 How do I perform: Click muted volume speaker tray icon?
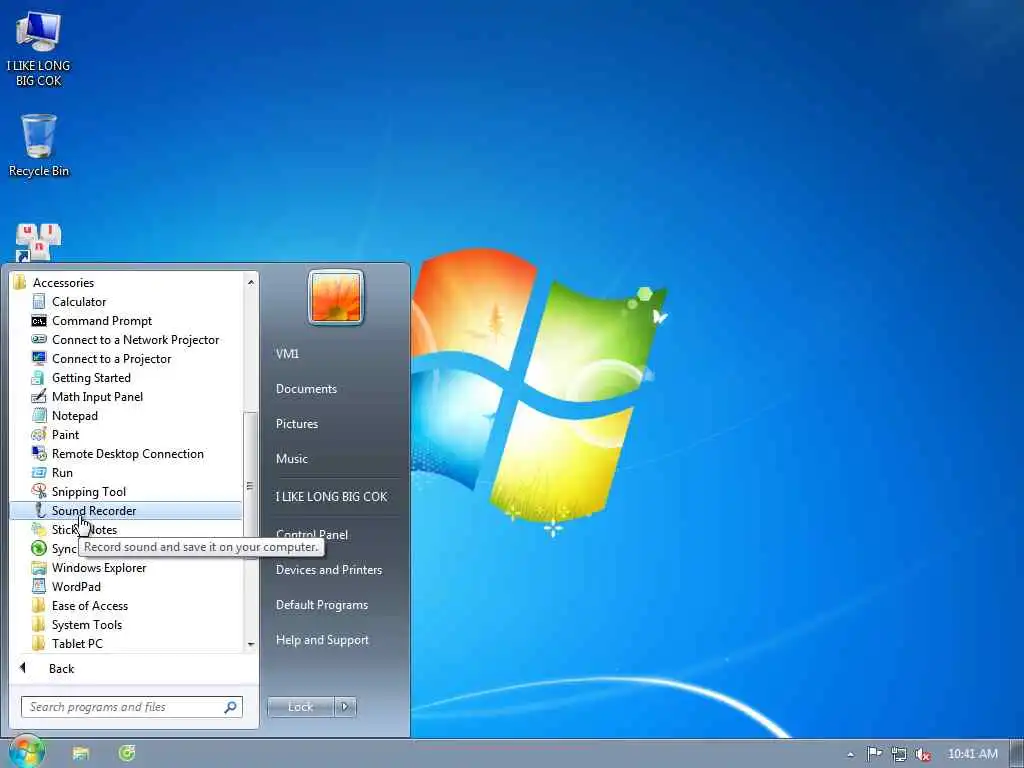923,754
